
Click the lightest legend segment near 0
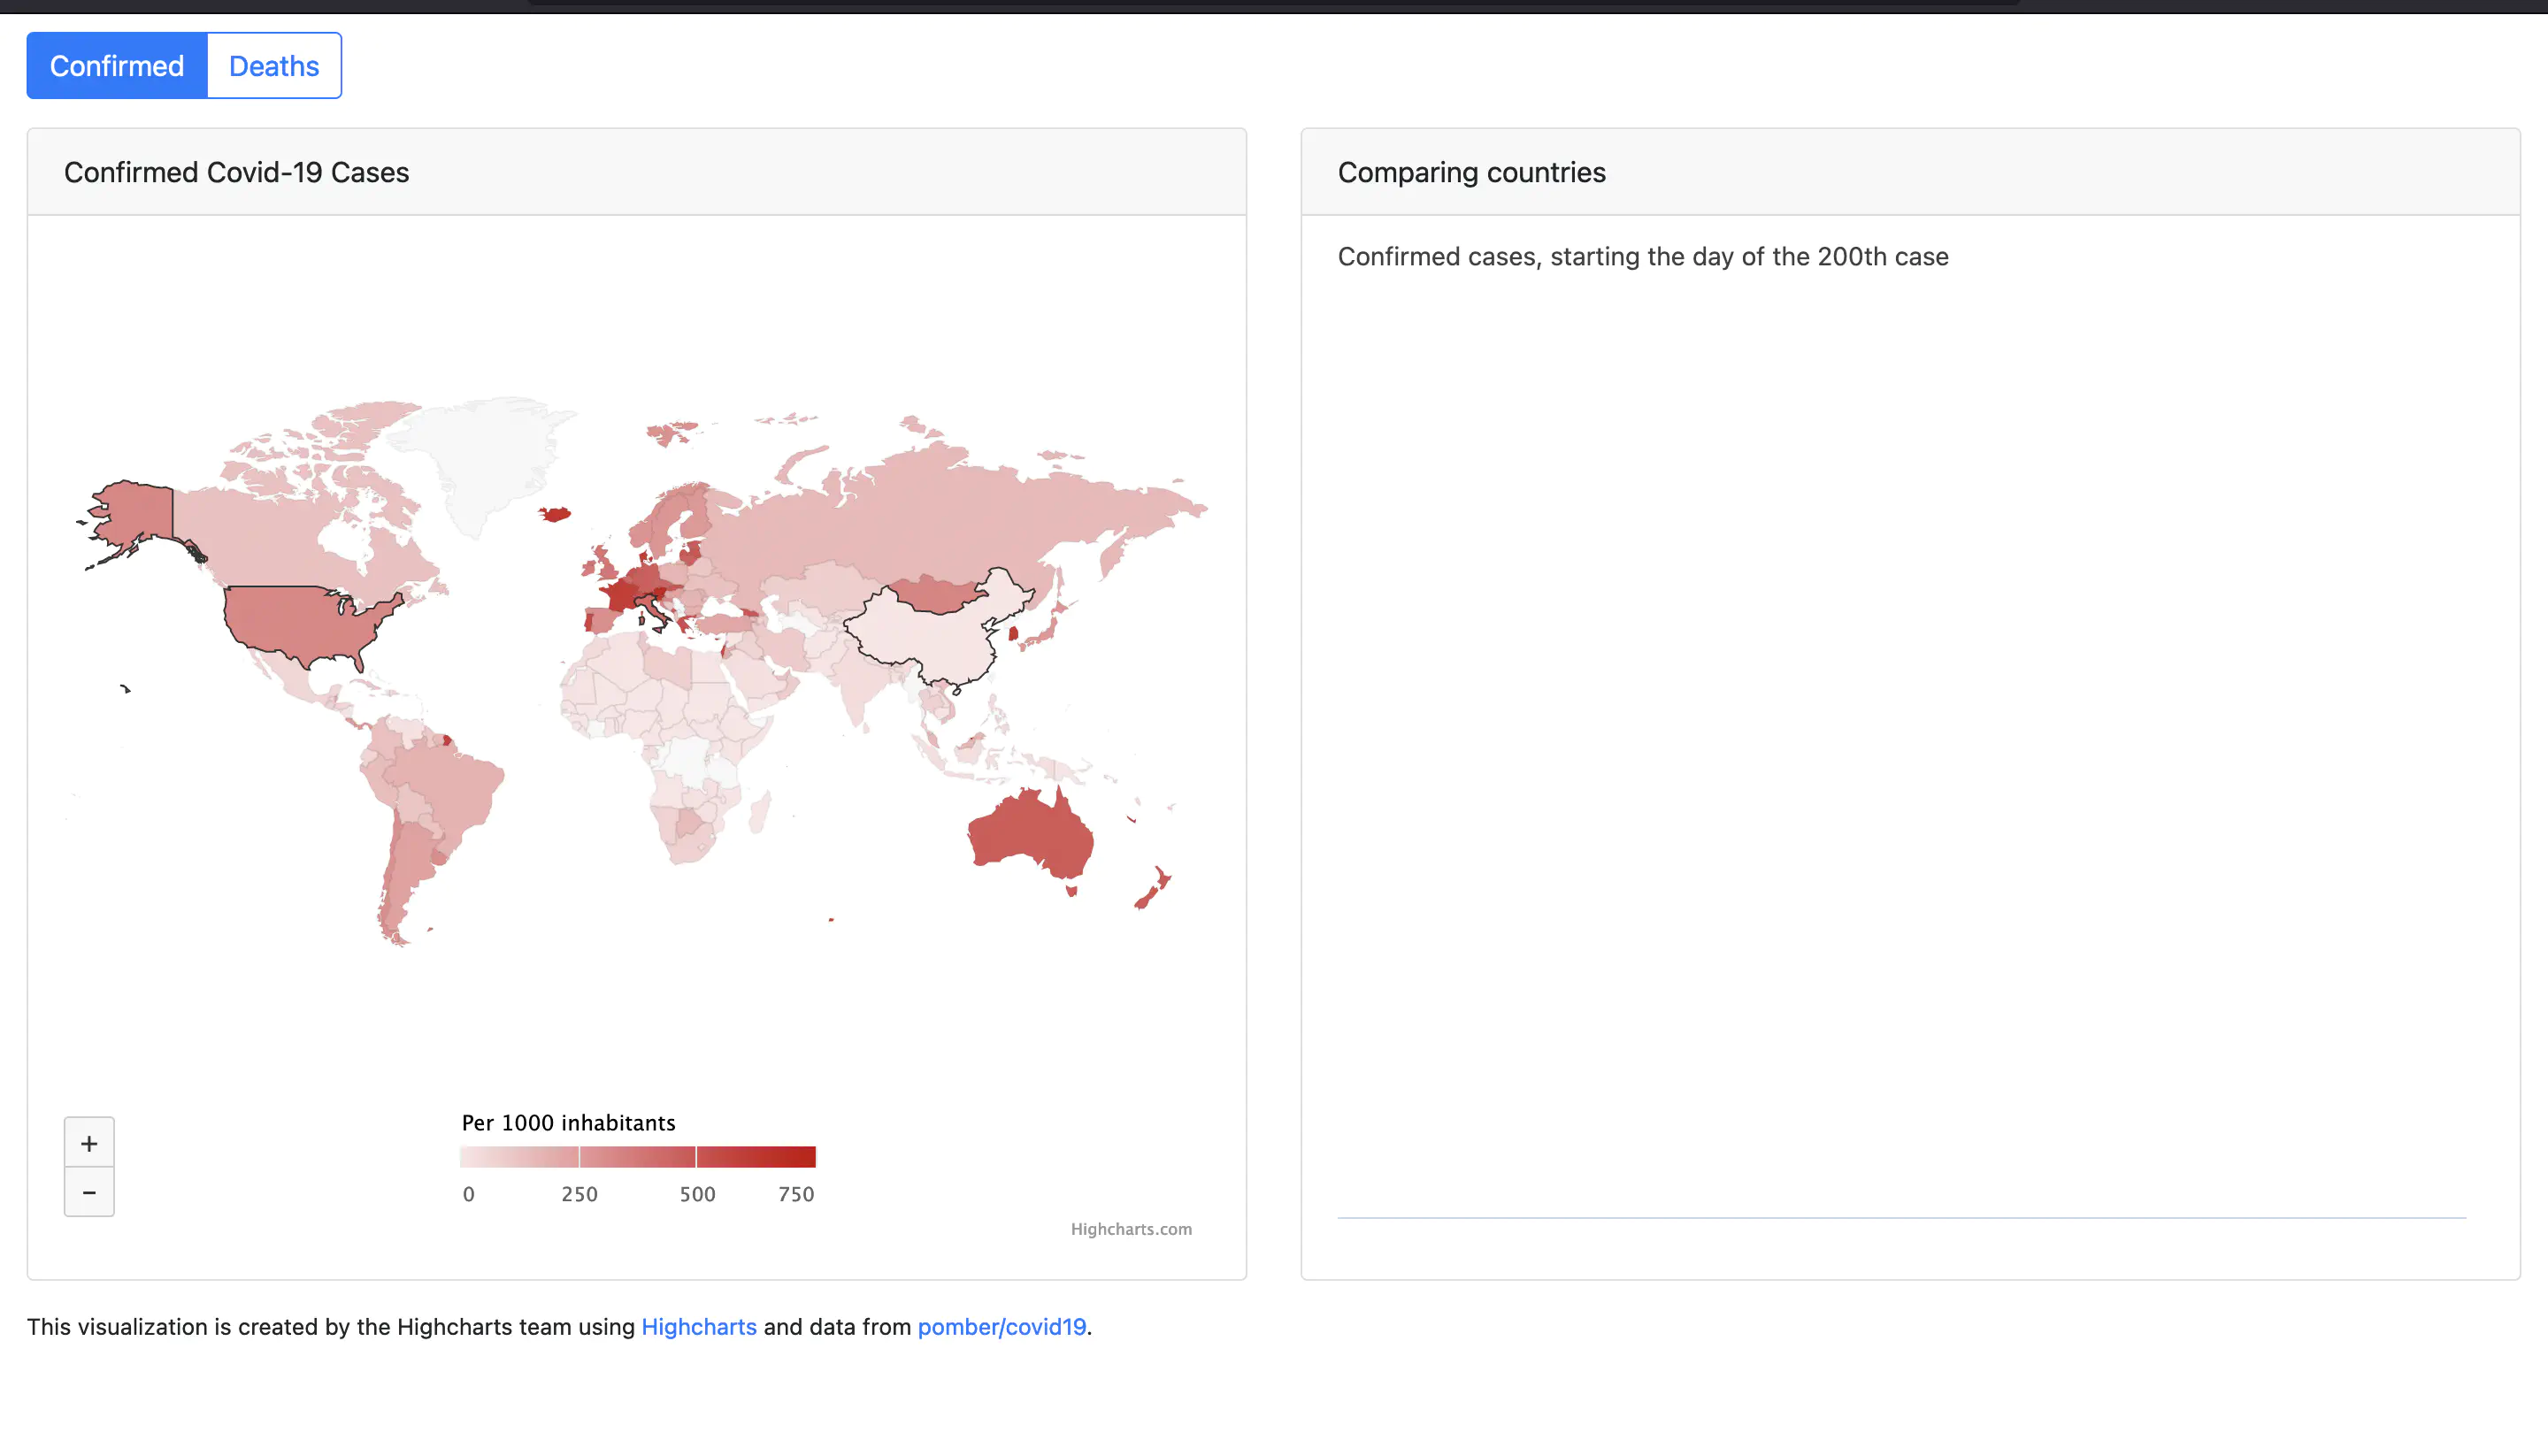click(x=519, y=1157)
